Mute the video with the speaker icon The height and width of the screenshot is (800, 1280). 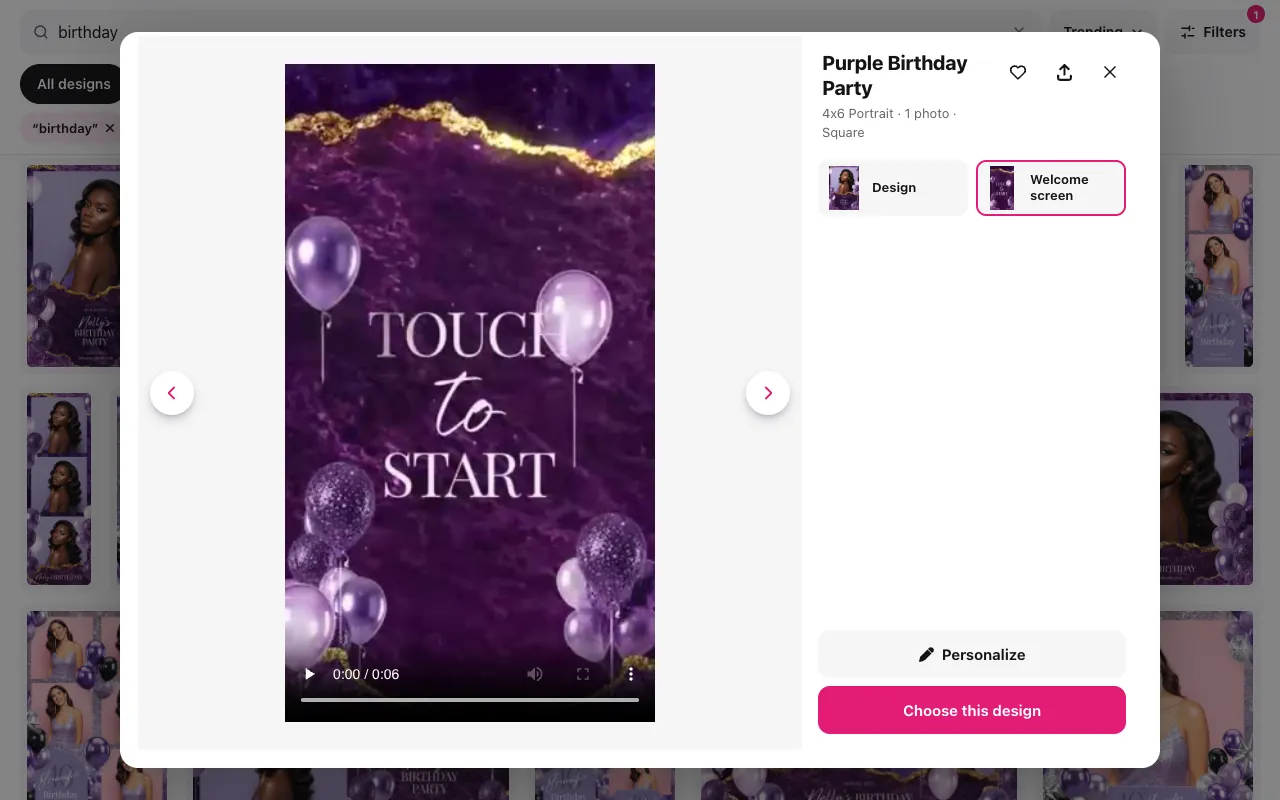pyautogui.click(x=535, y=674)
